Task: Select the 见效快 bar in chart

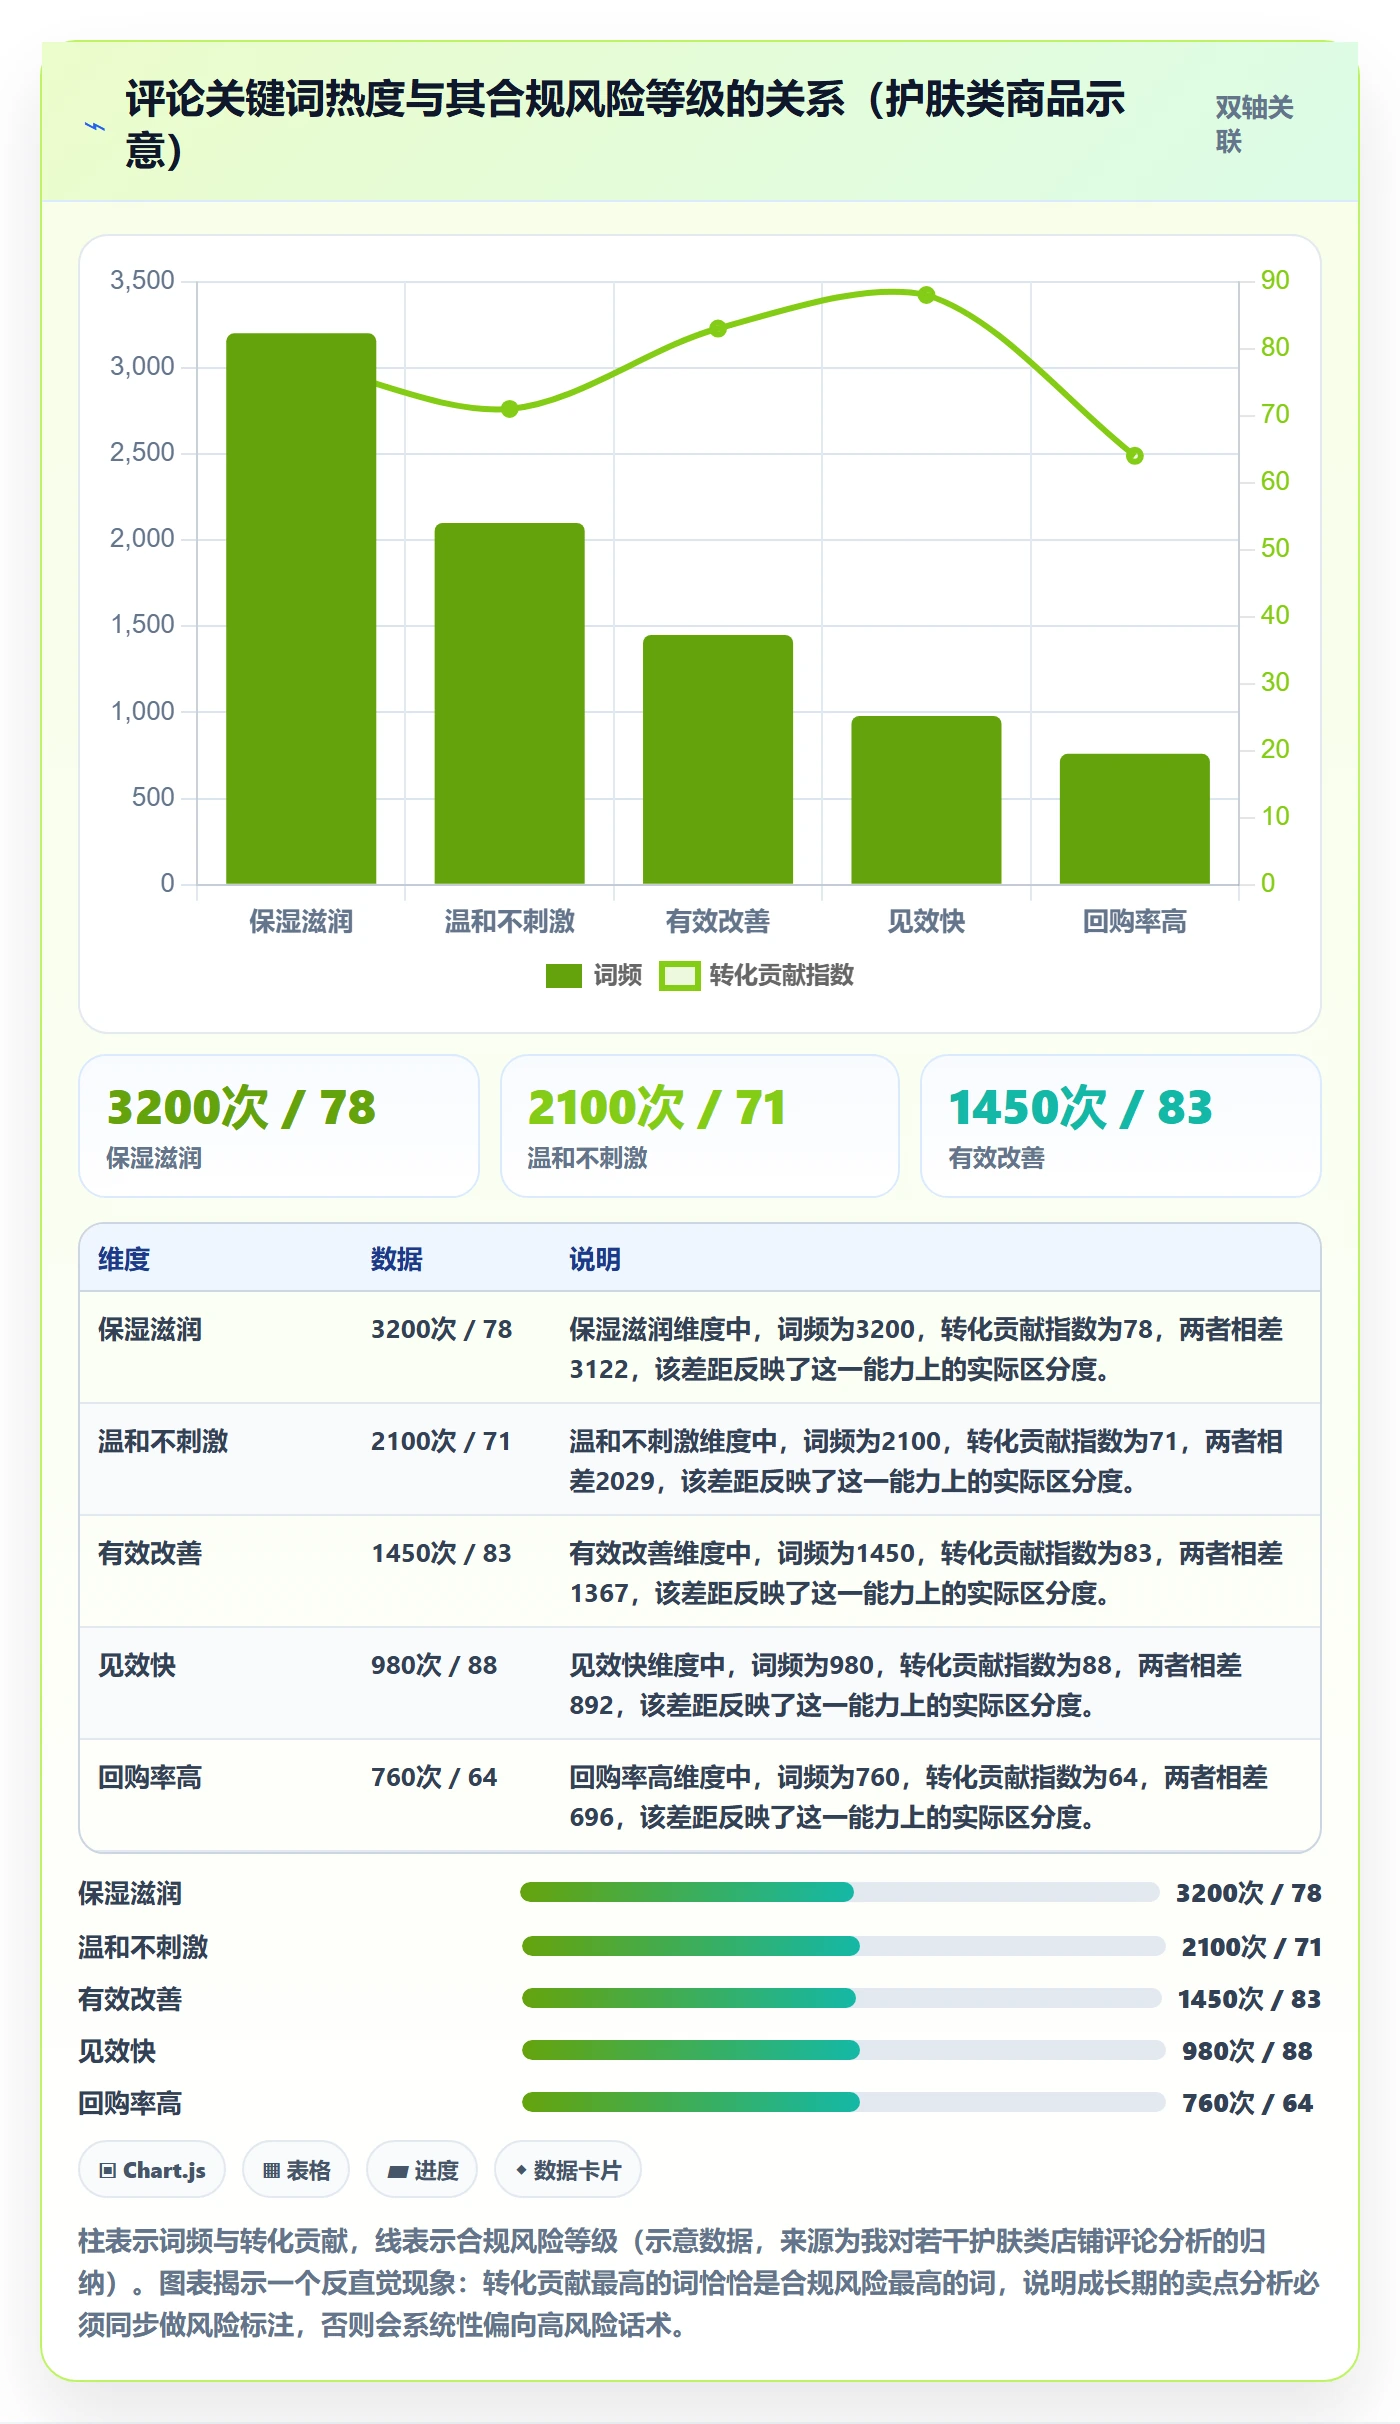Action: click(926, 800)
